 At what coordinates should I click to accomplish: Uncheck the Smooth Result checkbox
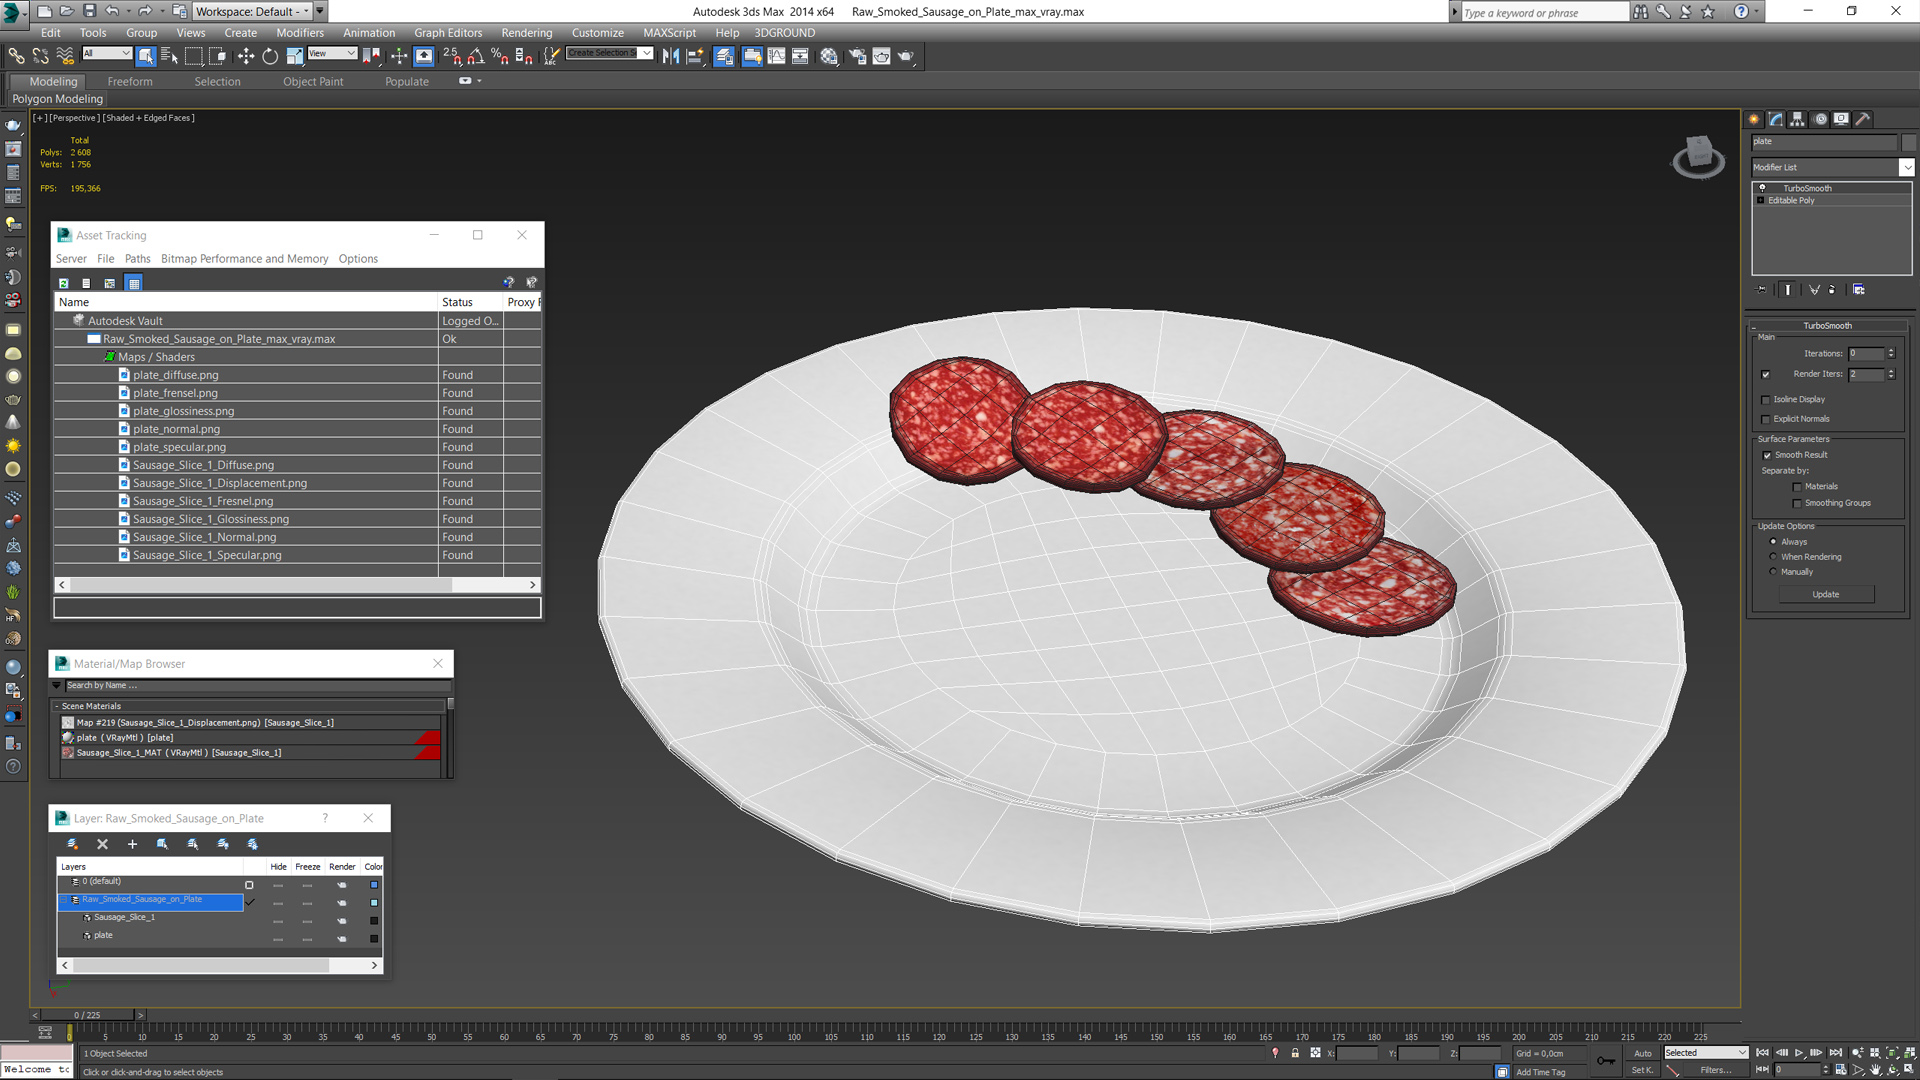click(1766, 456)
